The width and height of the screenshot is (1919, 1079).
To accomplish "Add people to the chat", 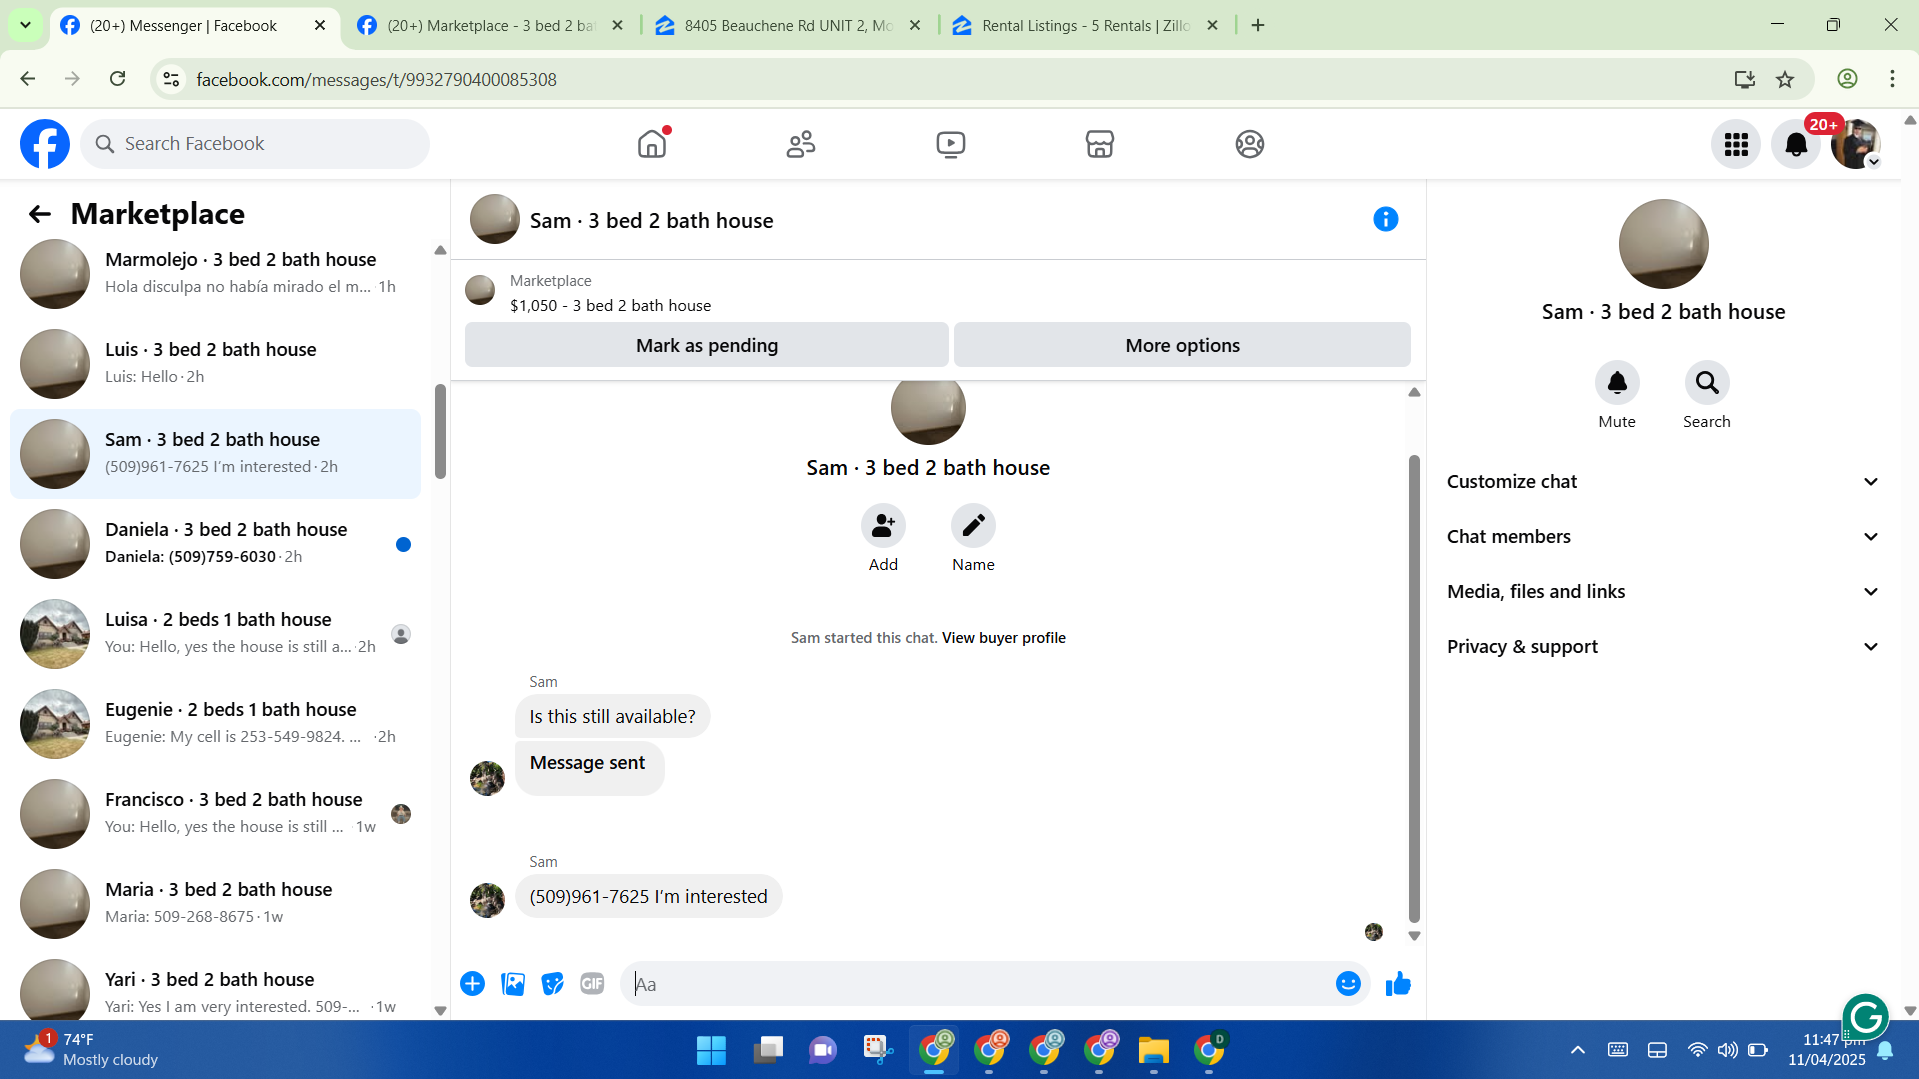I will (x=883, y=526).
